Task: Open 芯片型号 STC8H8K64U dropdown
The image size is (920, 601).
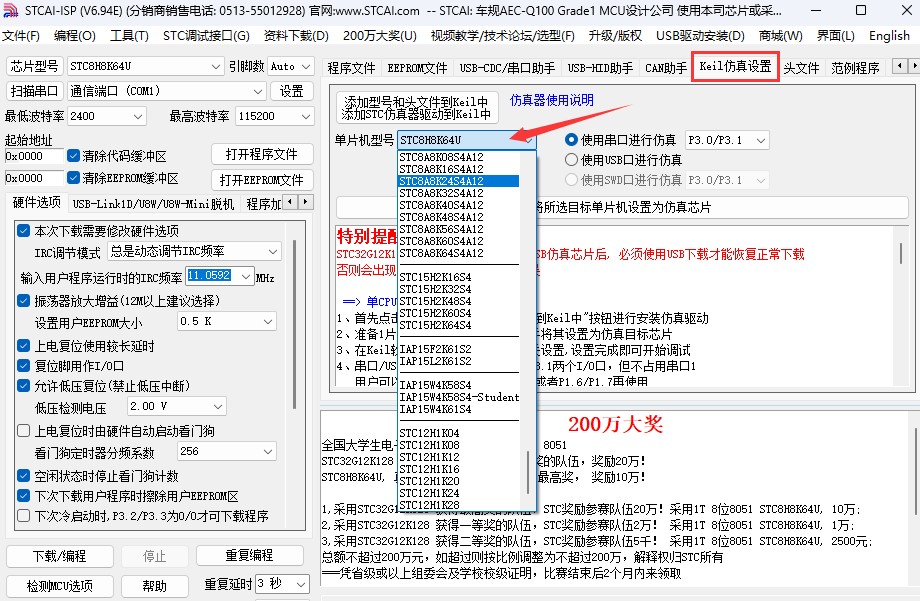Action: tap(145, 66)
